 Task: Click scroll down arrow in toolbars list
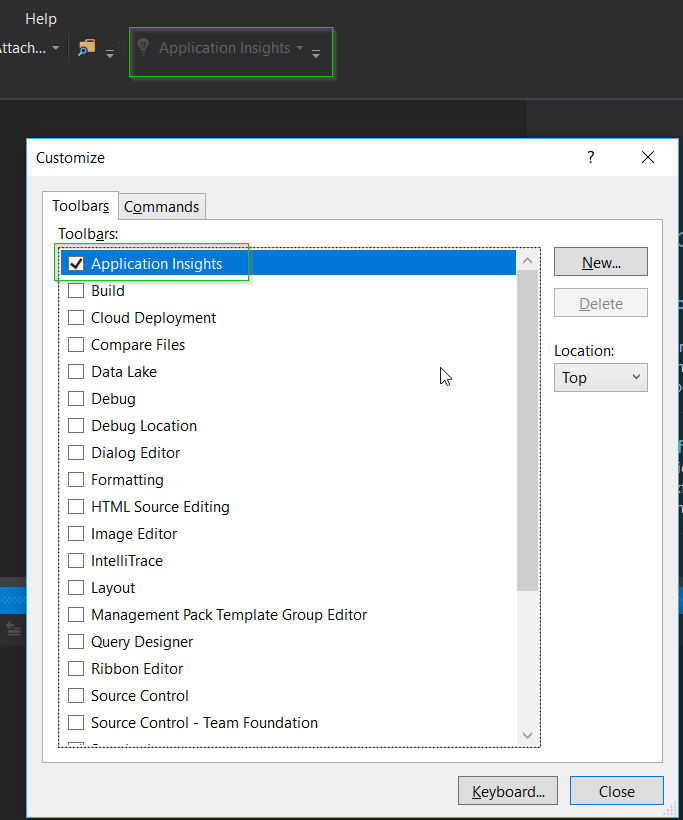tap(527, 735)
